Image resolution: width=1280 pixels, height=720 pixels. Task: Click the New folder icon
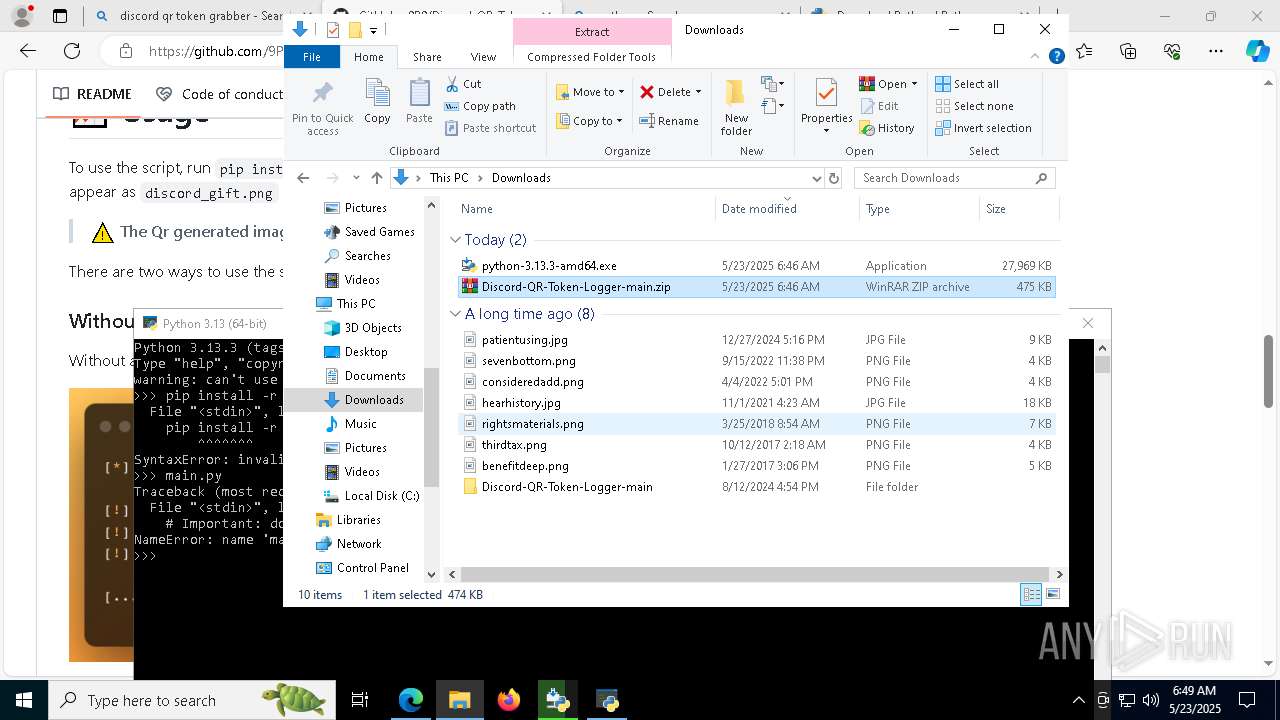pyautogui.click(x=736, y=107)
